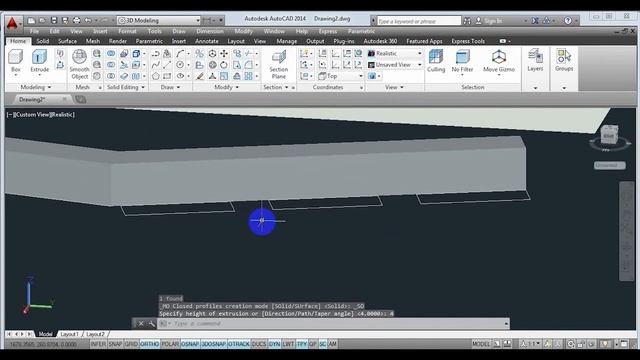Toggle INFER constraints in status bar
The image size is (640, 360).
click(x=98, y=344)
